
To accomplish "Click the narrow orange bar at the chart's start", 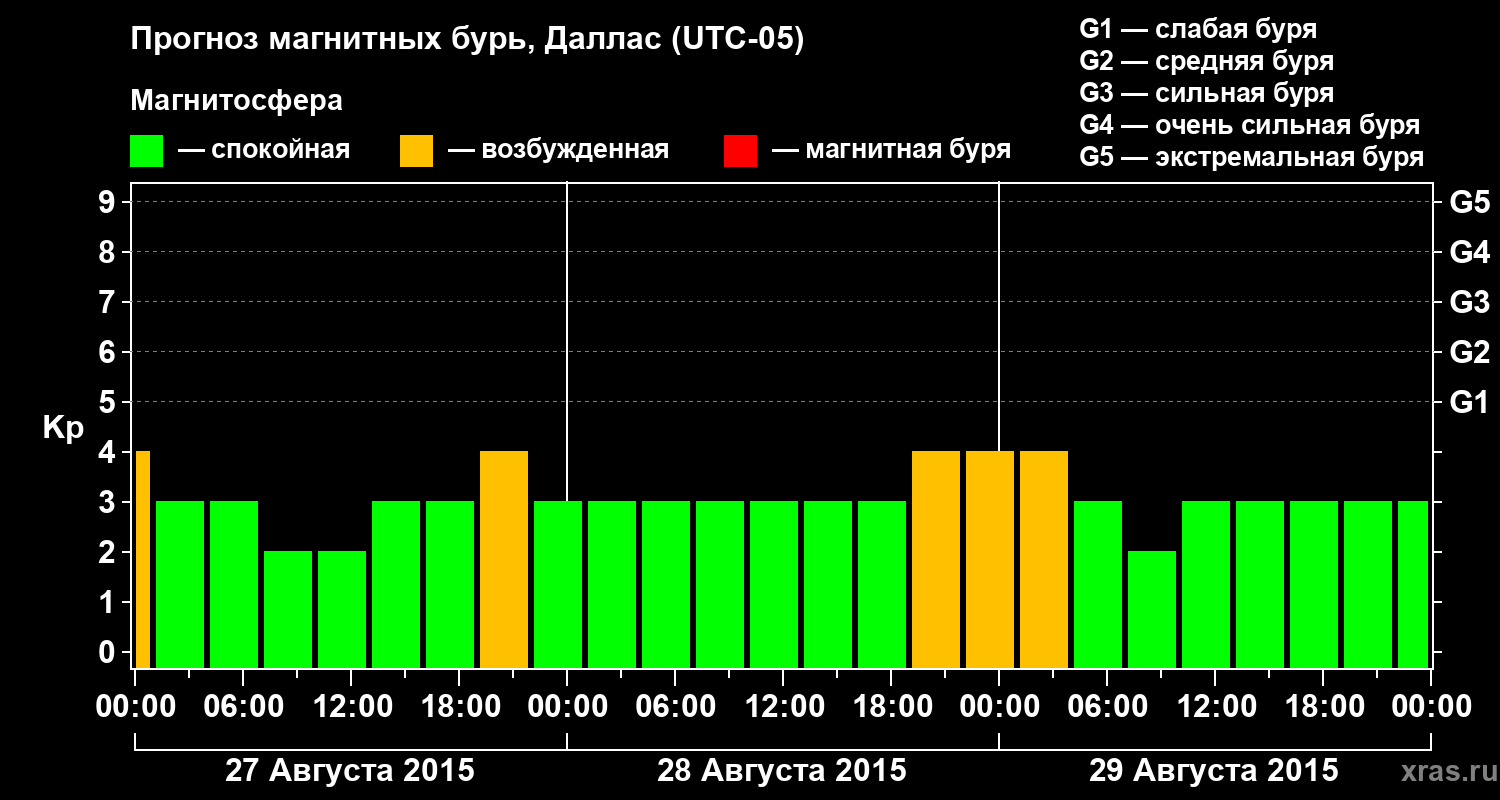I will 143,559.
